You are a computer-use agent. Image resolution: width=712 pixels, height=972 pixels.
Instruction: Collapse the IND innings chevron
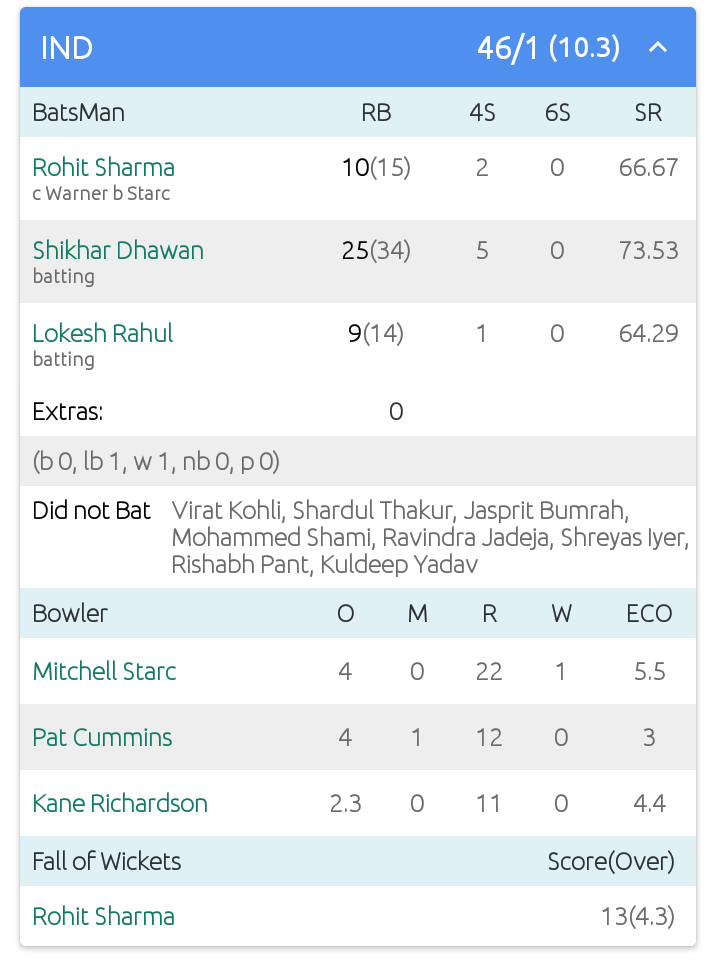658,47
